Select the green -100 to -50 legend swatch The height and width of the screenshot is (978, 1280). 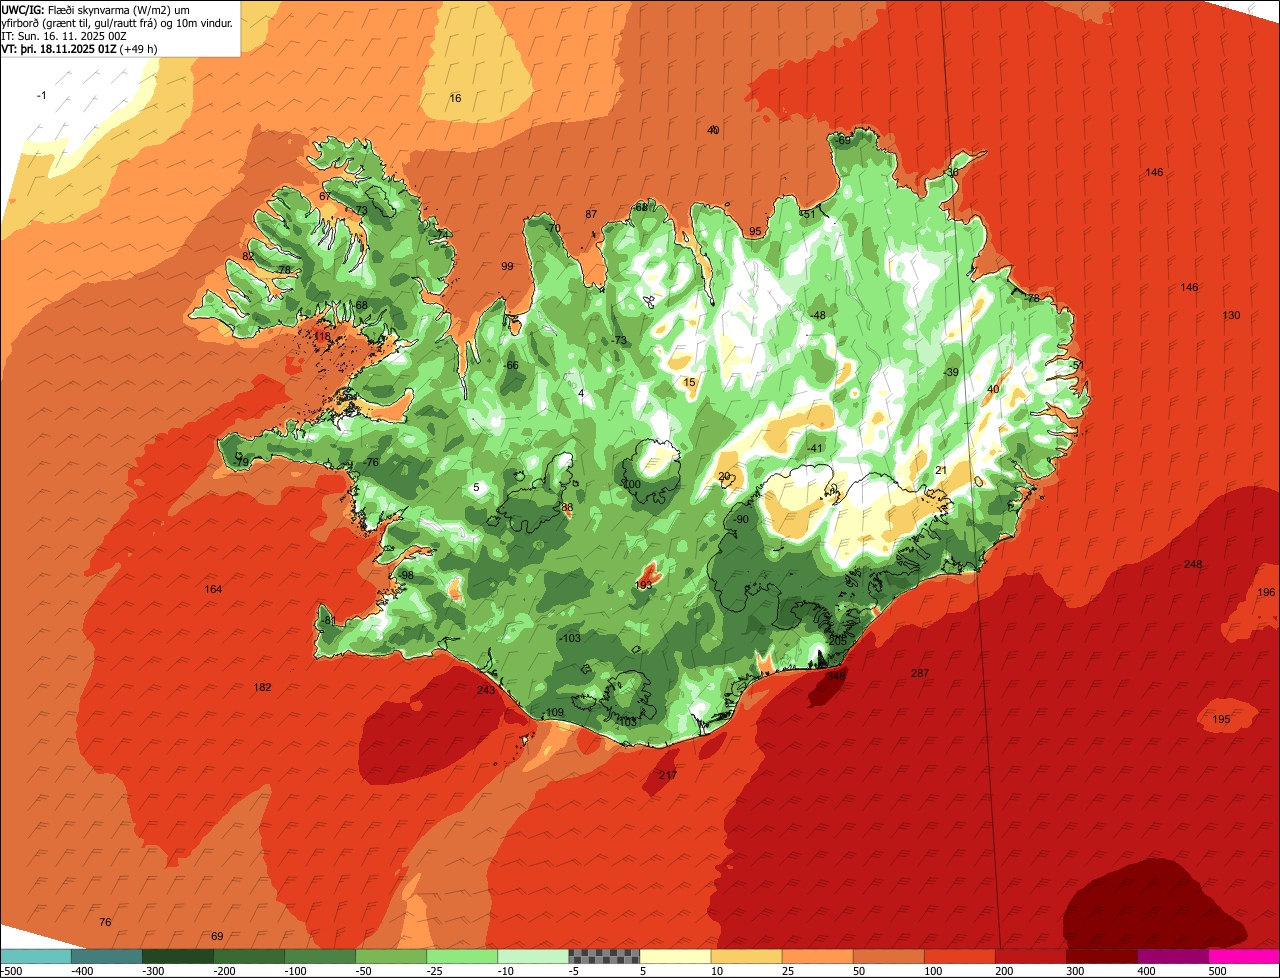[x=320, y=956]
